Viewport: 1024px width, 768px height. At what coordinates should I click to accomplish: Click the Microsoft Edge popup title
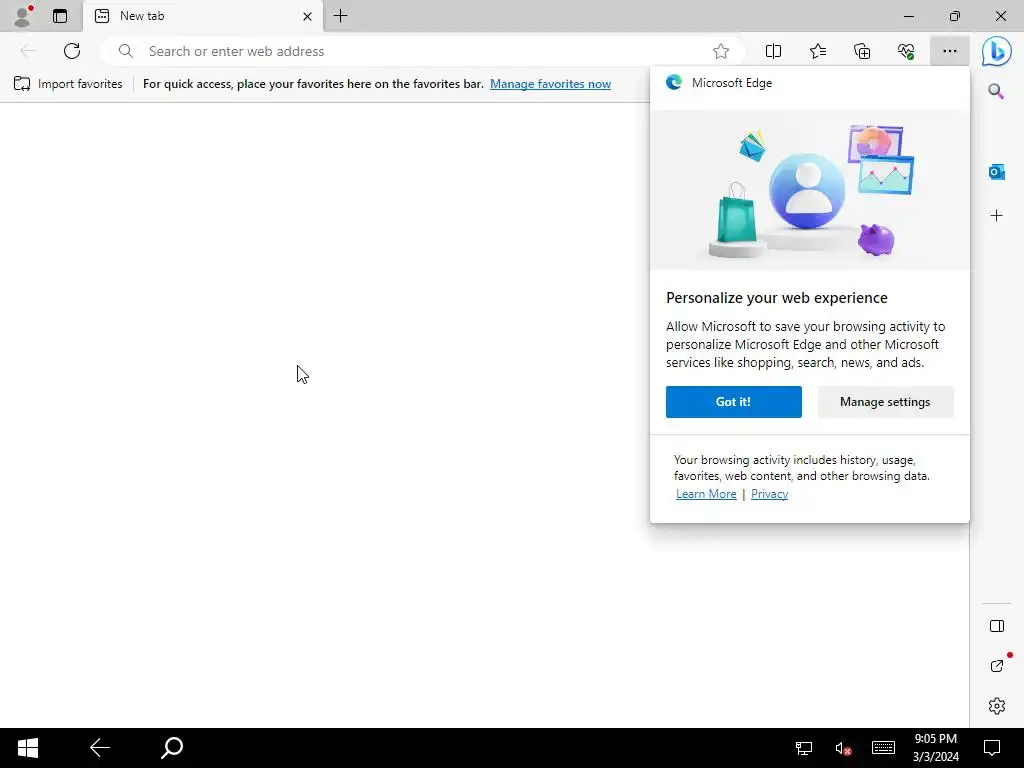(x=731, y=83)
